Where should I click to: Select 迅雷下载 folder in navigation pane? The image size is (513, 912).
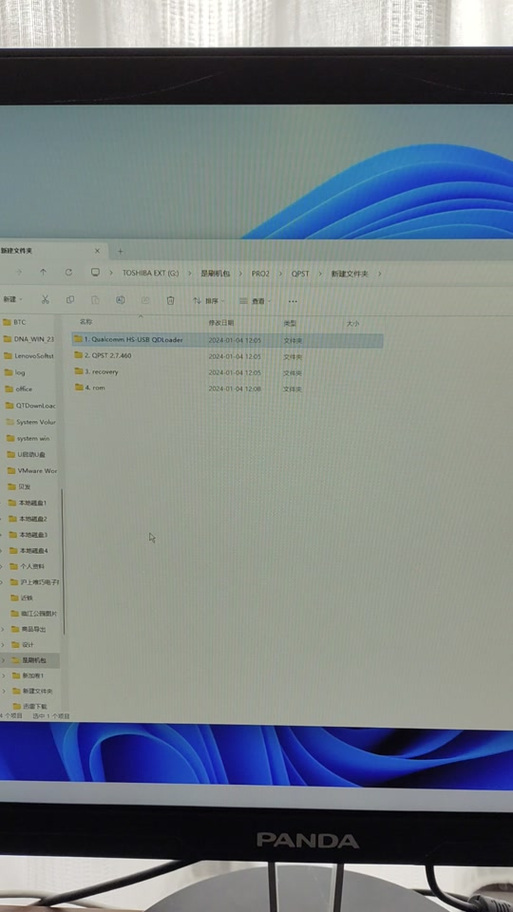point(30,706)
